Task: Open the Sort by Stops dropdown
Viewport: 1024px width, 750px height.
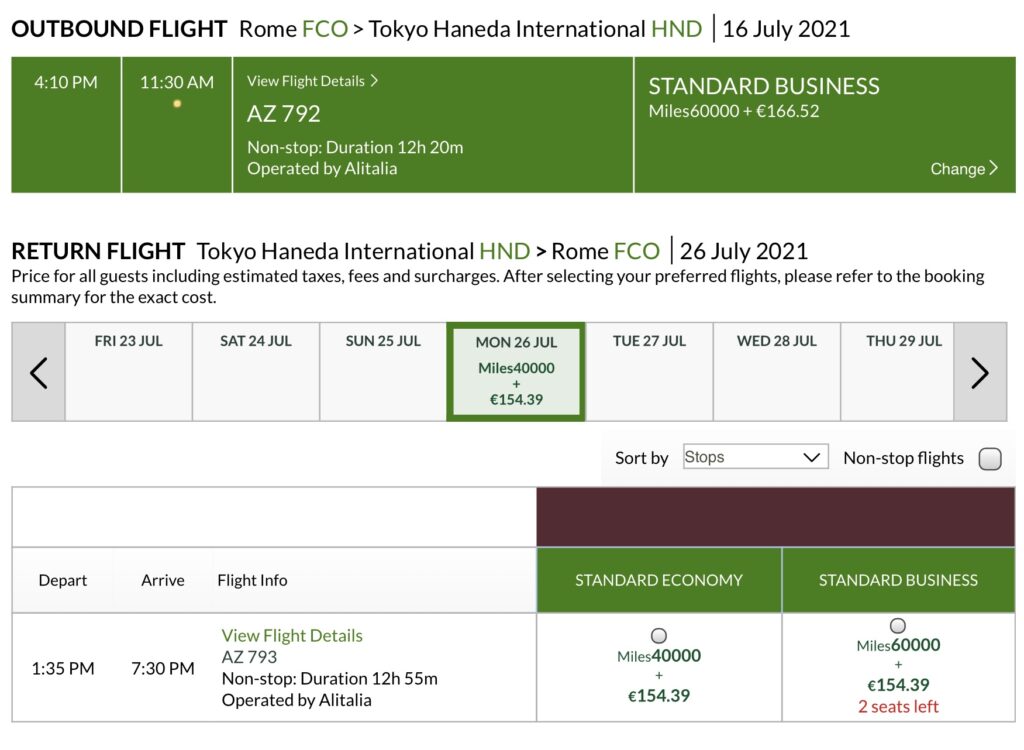Action: pos(755,458)
